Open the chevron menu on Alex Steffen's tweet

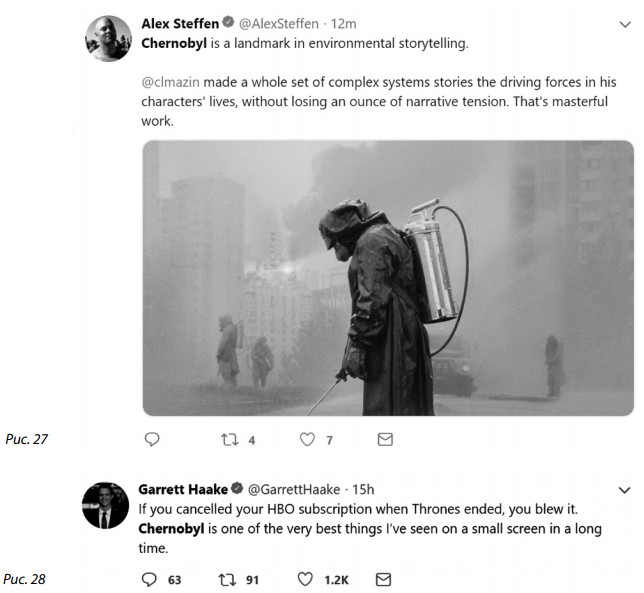(625, 24)
